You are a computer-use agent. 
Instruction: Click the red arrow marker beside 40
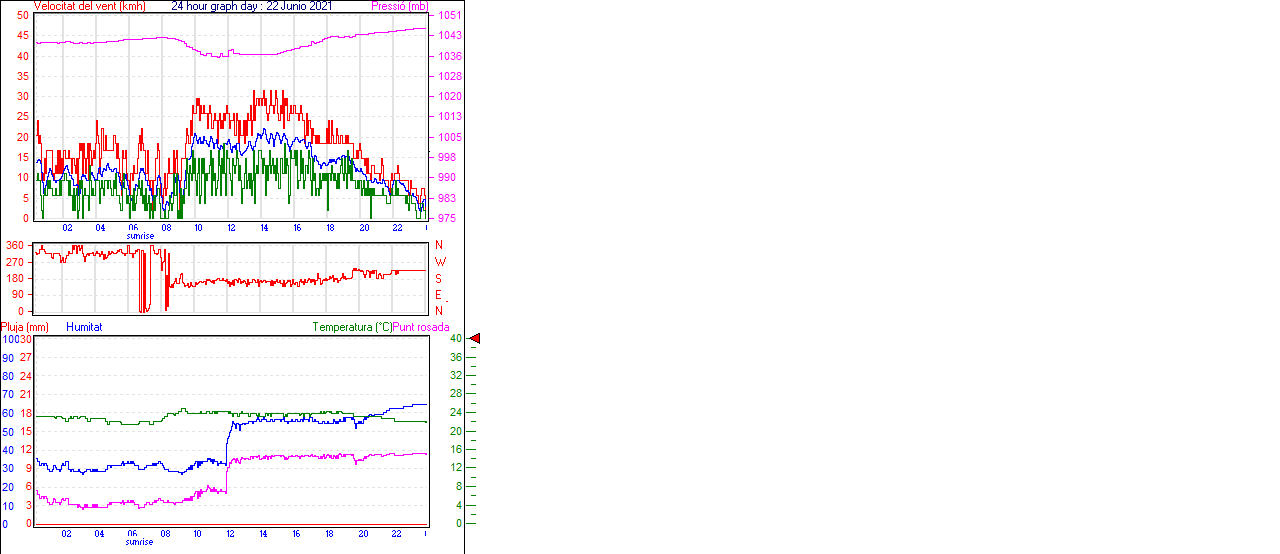pyautogui.click(x=475, y=339)
